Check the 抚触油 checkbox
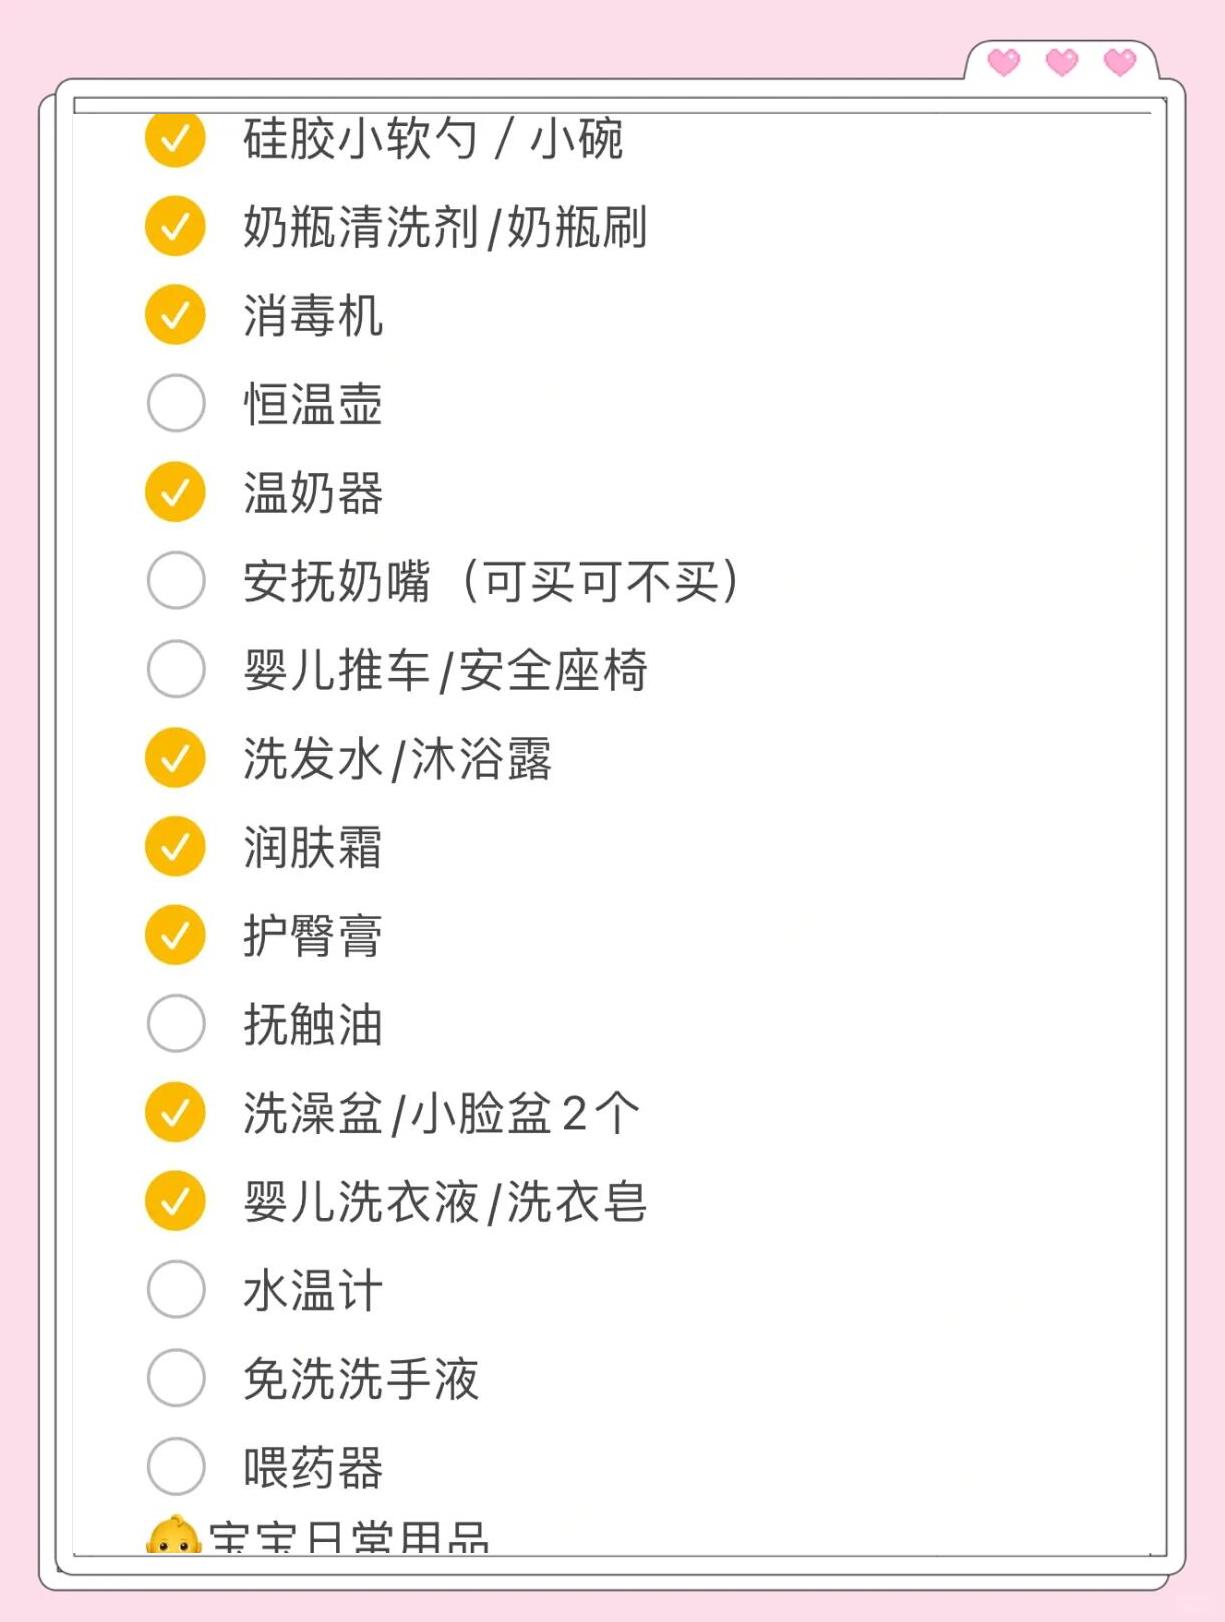 [x=175, y=1023]
